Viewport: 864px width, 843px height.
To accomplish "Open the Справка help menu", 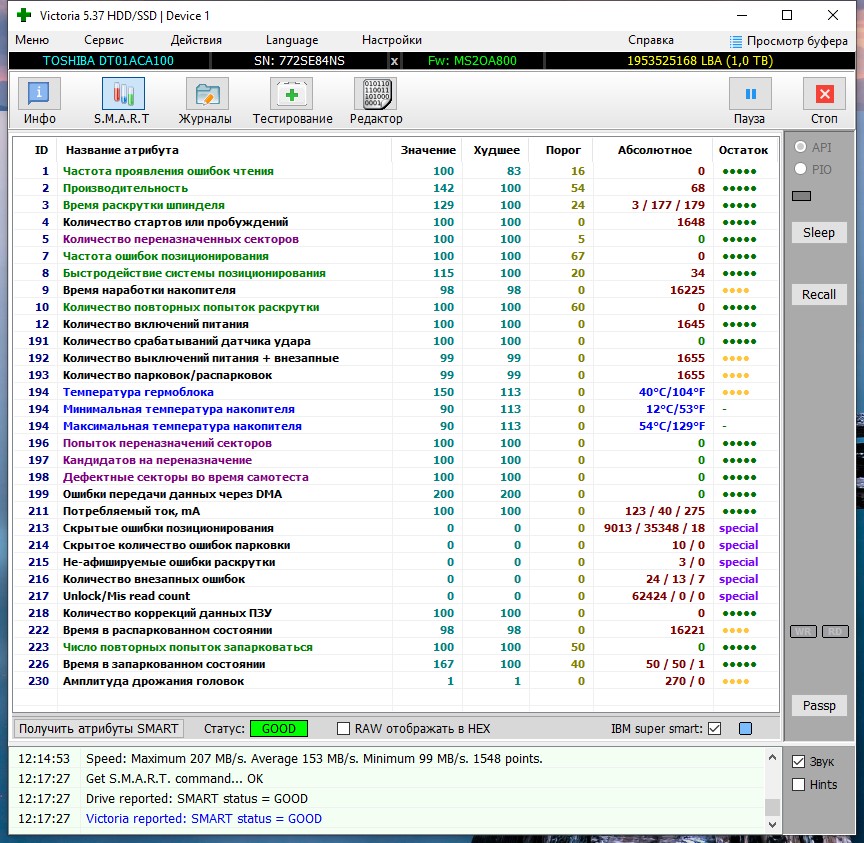I will (651, 40).
